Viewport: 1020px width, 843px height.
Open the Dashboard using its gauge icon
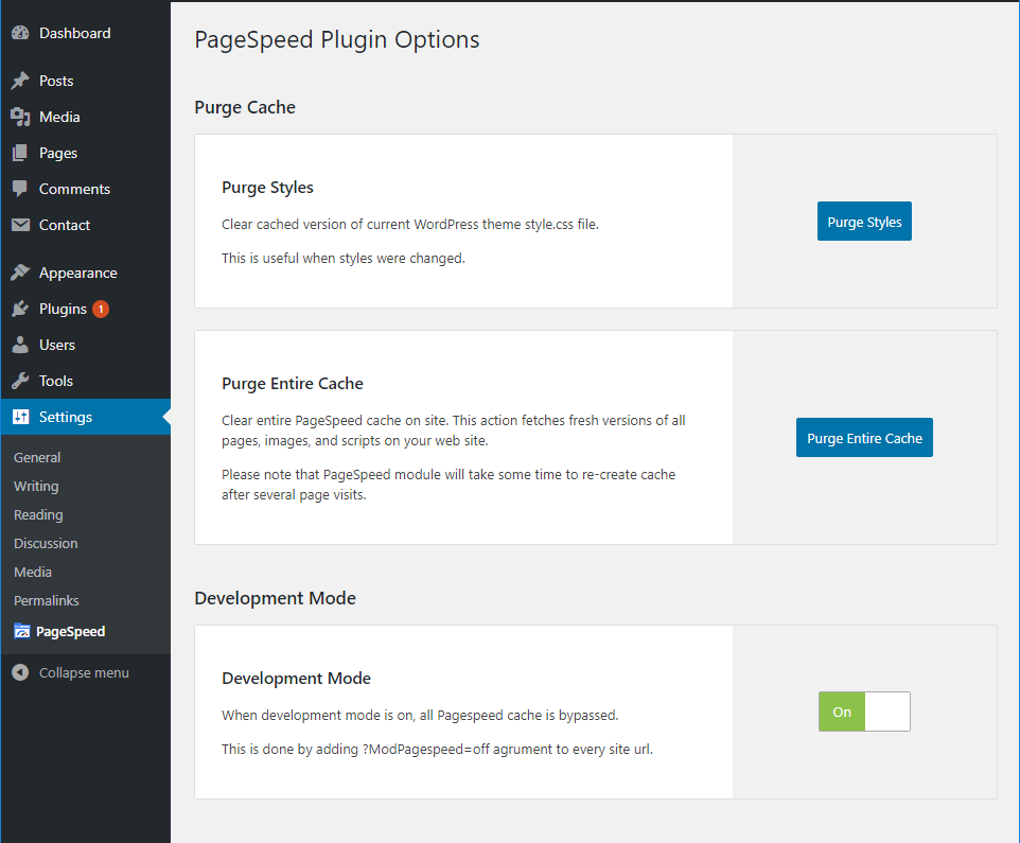20,33
